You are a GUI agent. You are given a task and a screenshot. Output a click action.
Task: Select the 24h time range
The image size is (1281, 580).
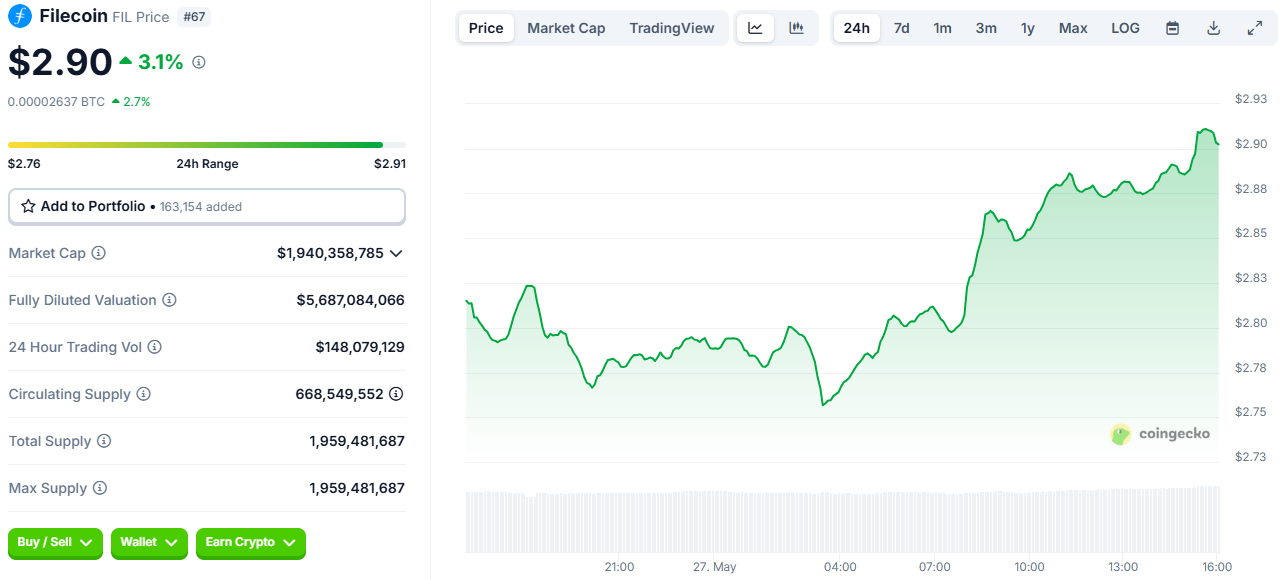(x=856, y=28)
